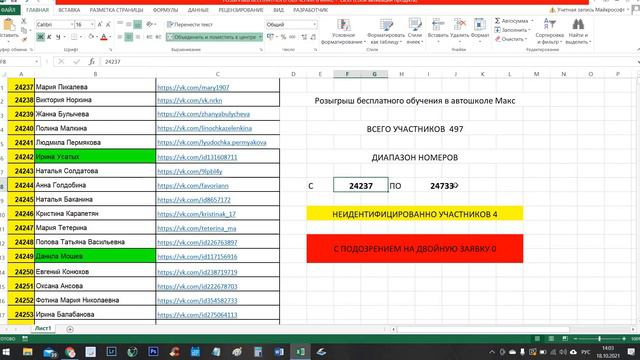The height and width of the screenshot is (360, 640).
Task: Toggle Center horizontal alignment
Action: coord(129,37)
